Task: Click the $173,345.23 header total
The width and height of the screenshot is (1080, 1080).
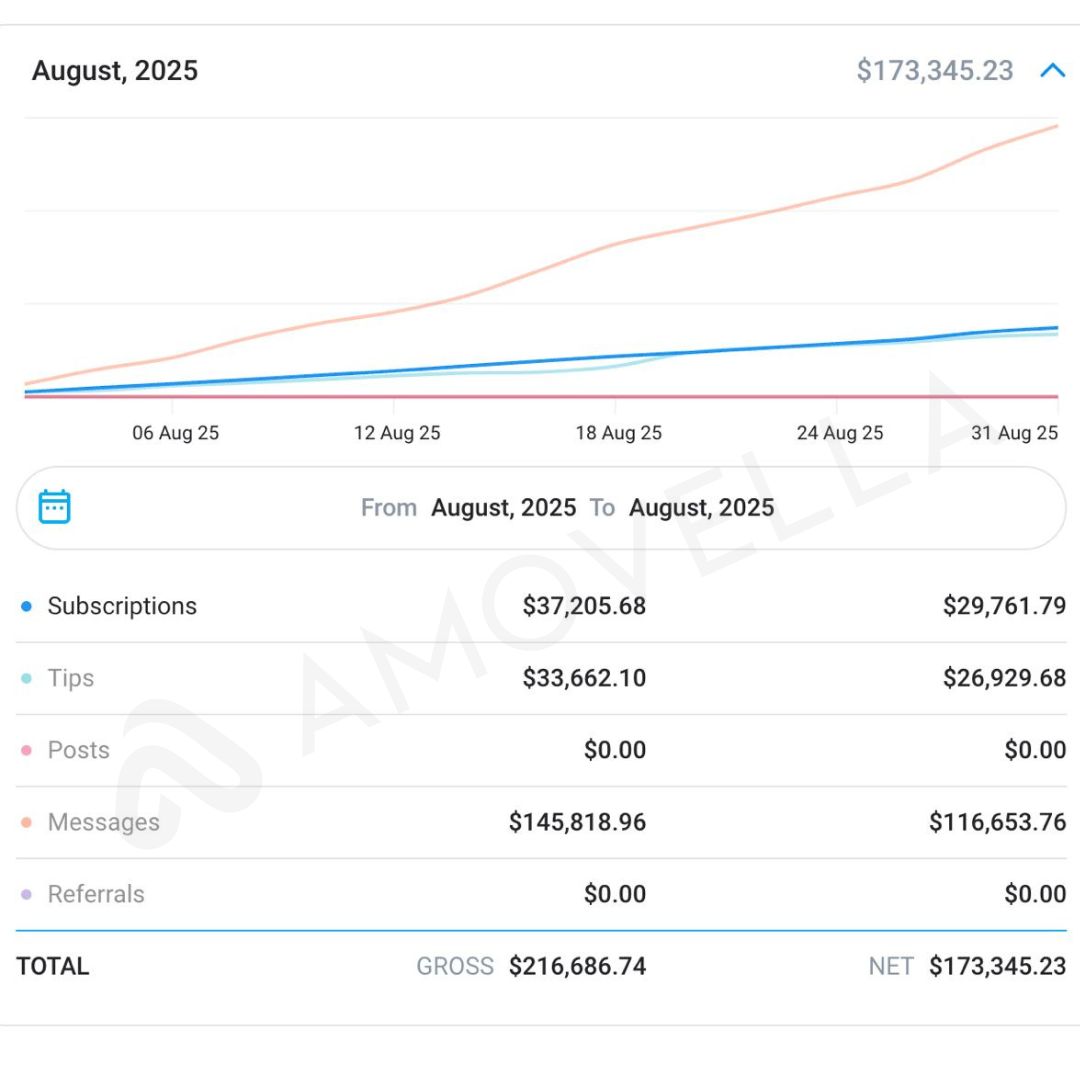Action: tap(935, 71)
